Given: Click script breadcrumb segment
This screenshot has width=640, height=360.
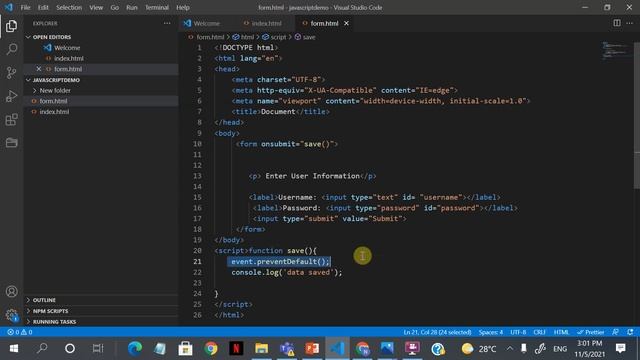Looking at the screenshot, I should [x=278, y=37].
